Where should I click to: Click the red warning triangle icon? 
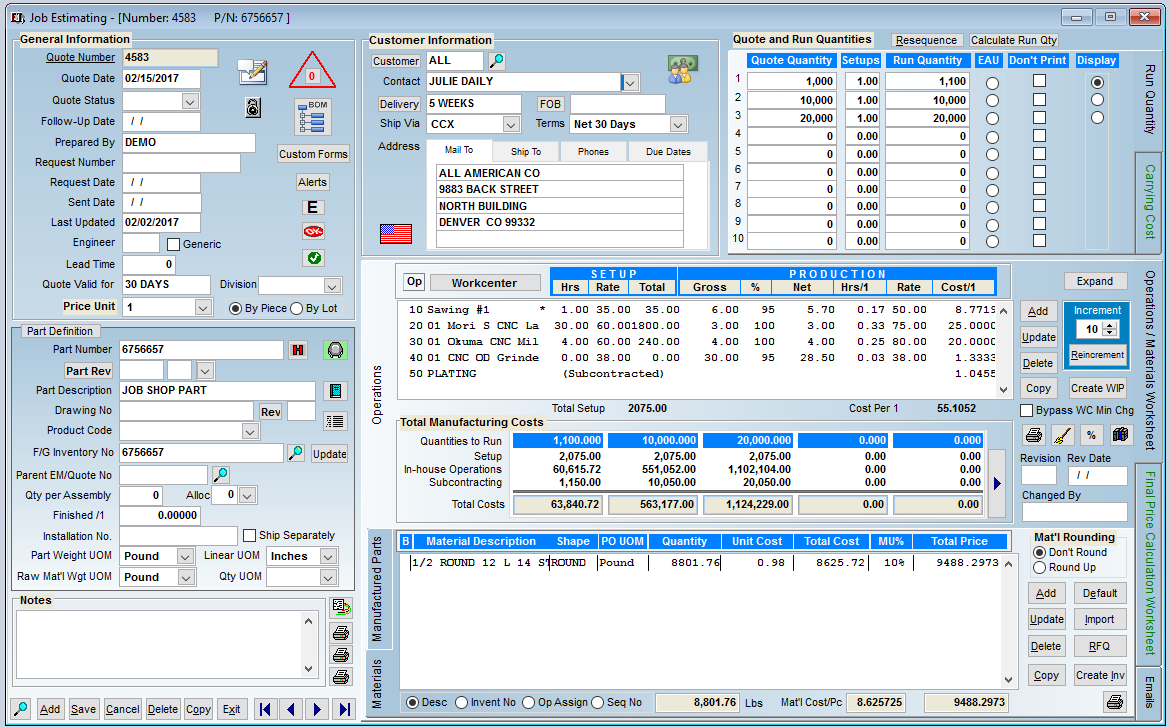[312, 73]
